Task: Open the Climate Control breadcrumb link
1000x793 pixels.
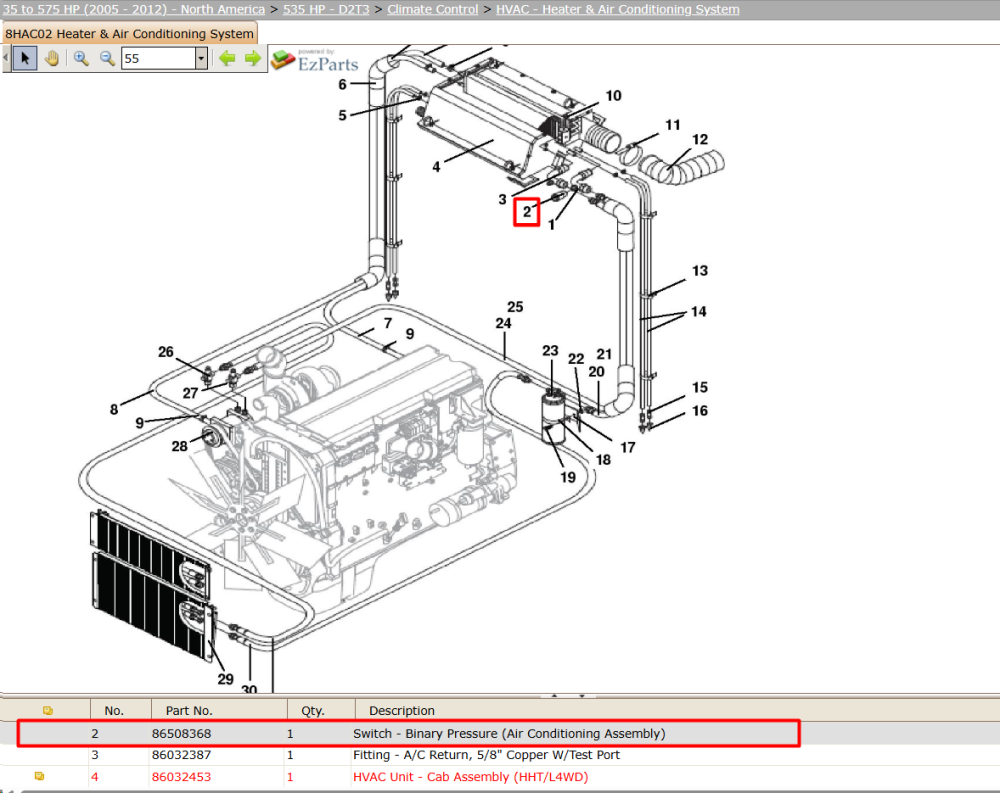Action: [432, 10]
